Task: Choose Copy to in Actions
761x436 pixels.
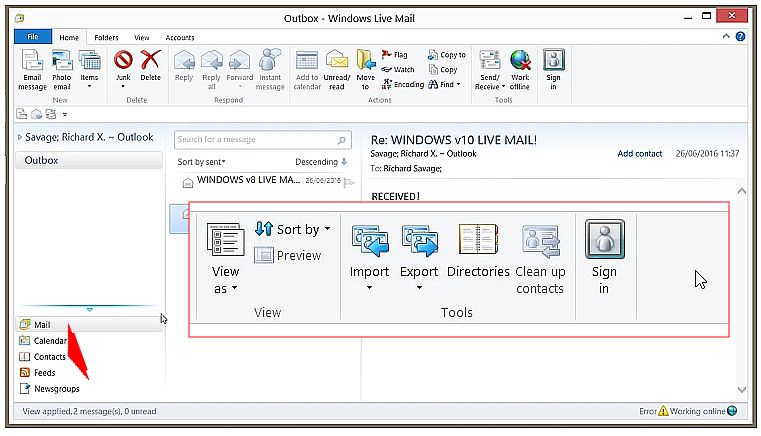Action: [x=447, y=55]
